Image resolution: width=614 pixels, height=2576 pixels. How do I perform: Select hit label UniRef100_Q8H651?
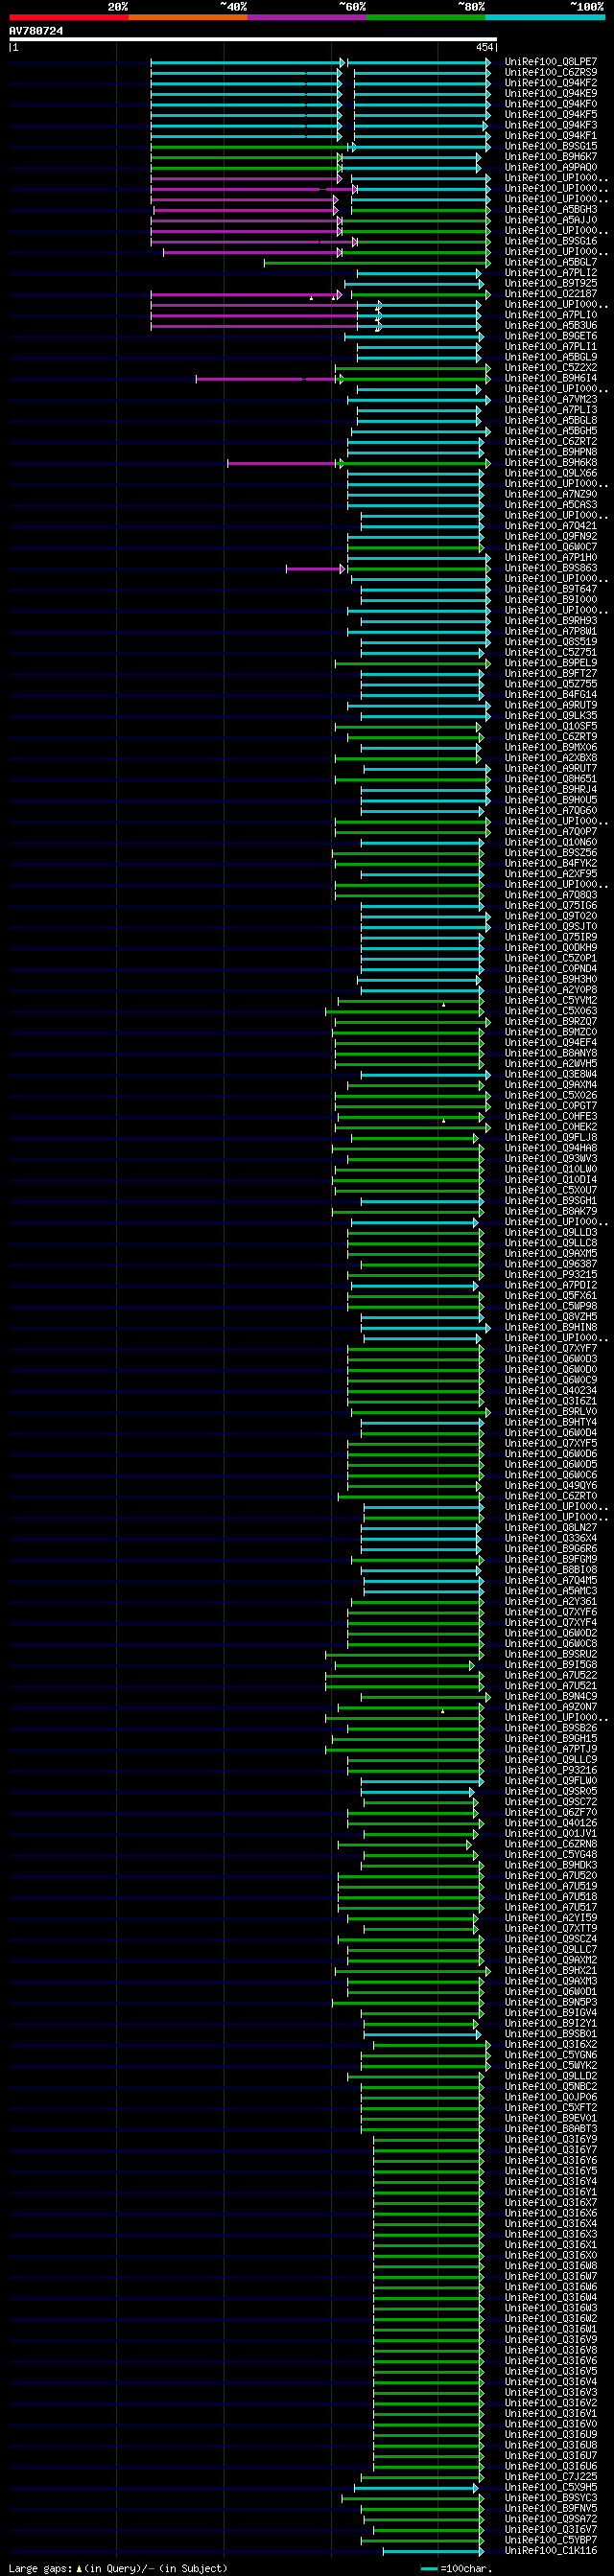coord(551,779)
